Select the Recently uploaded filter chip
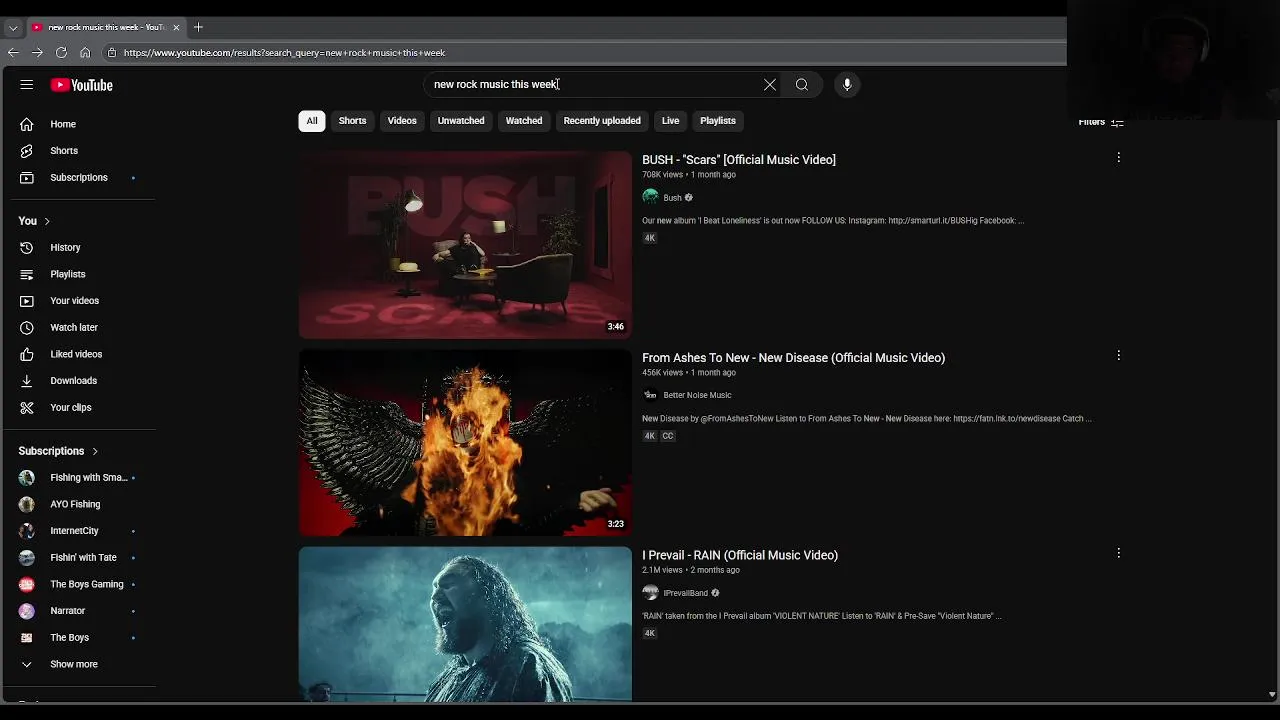 tap(602, 121)
